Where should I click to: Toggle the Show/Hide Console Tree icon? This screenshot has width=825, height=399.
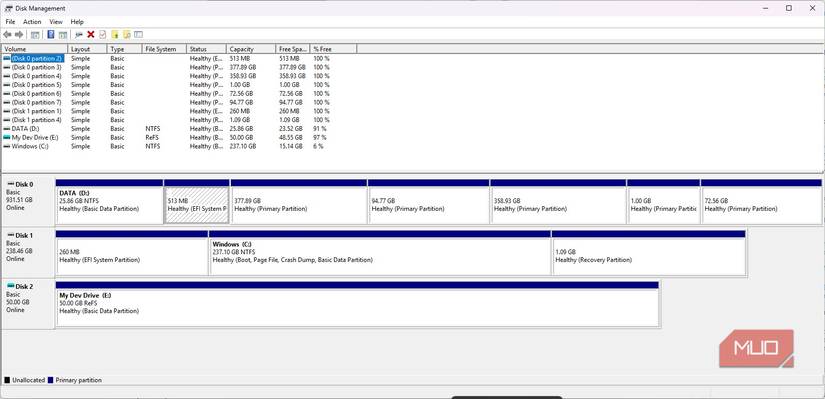point(35,35)
